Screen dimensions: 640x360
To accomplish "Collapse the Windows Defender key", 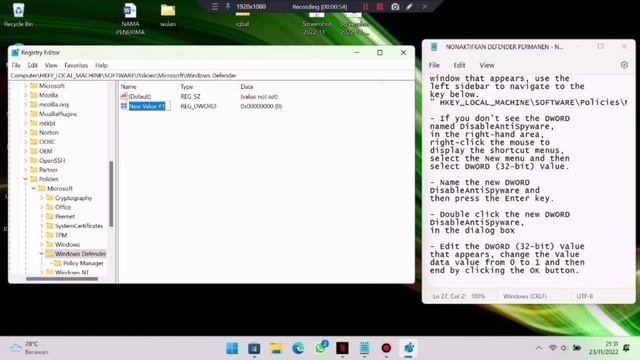I will click(x=42, y=254).
